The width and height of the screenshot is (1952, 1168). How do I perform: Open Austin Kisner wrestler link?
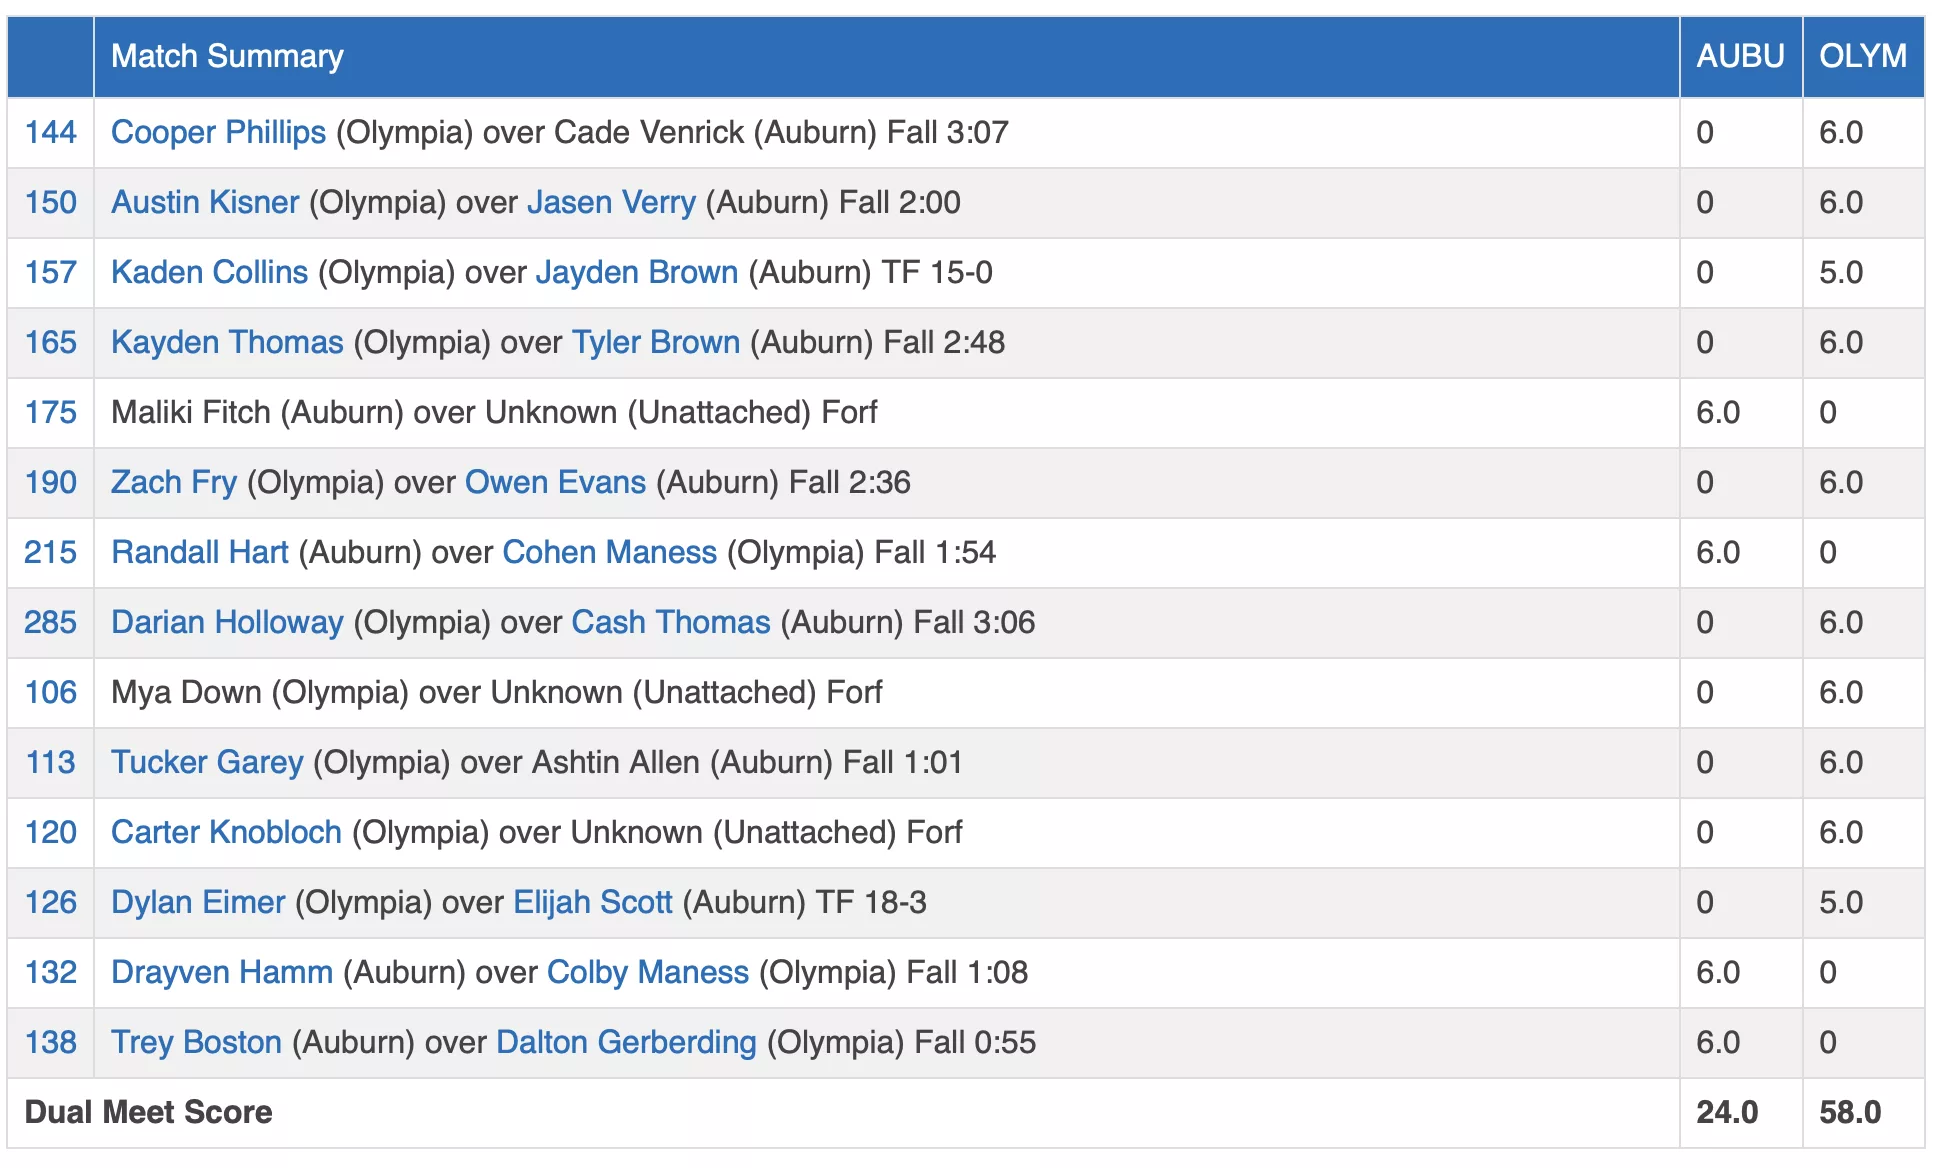(205, 202)
